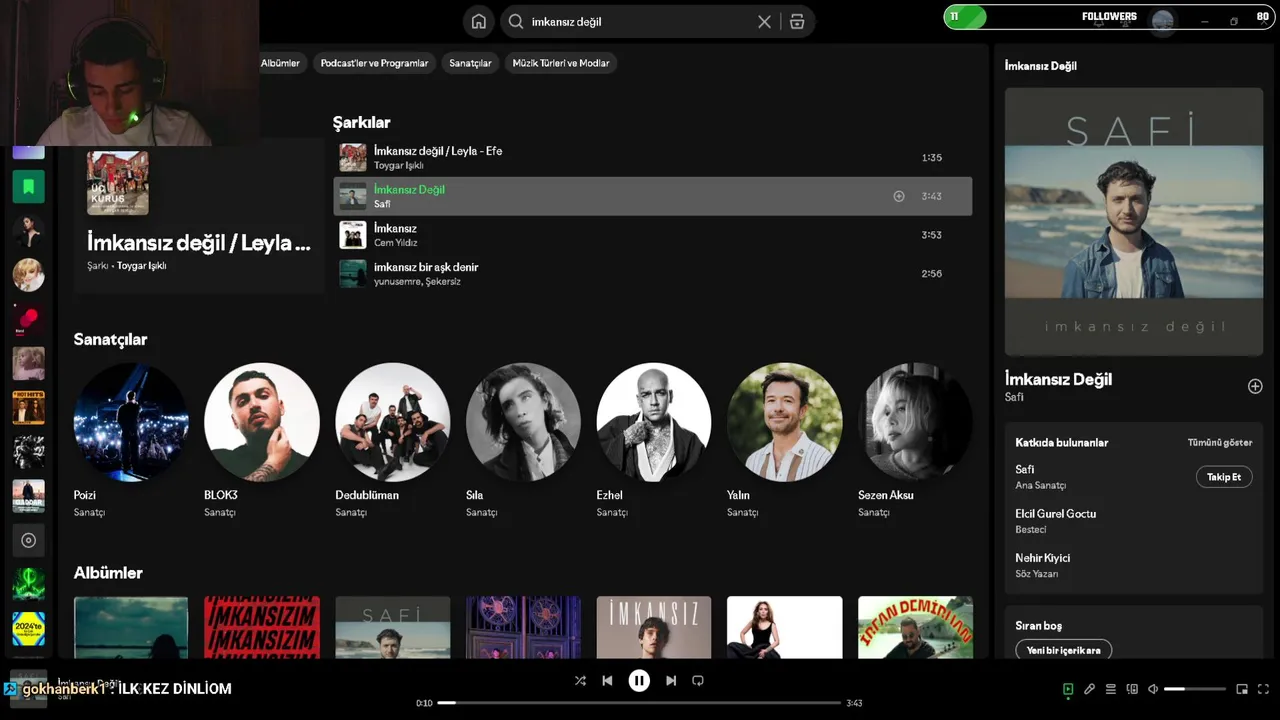Open the green bookmark item in the library sidebar

(28, 187)
